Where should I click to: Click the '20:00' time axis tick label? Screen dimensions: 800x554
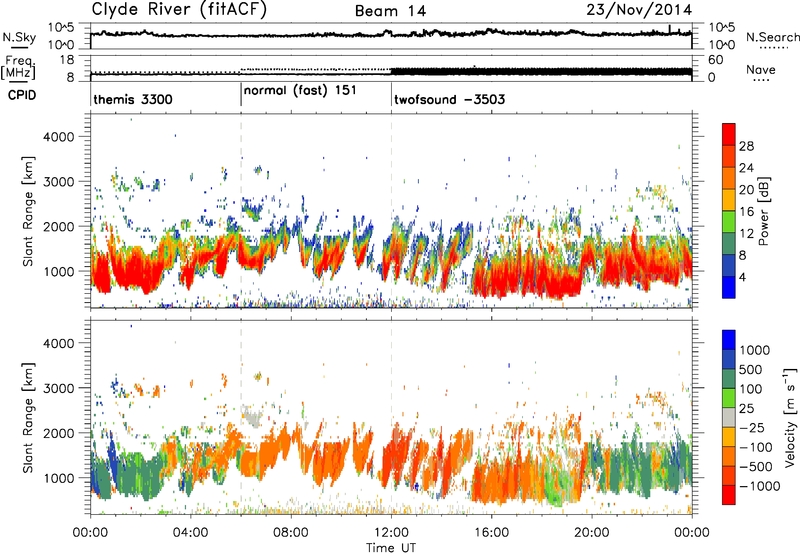pyautogui.click(x=591, y=533)
